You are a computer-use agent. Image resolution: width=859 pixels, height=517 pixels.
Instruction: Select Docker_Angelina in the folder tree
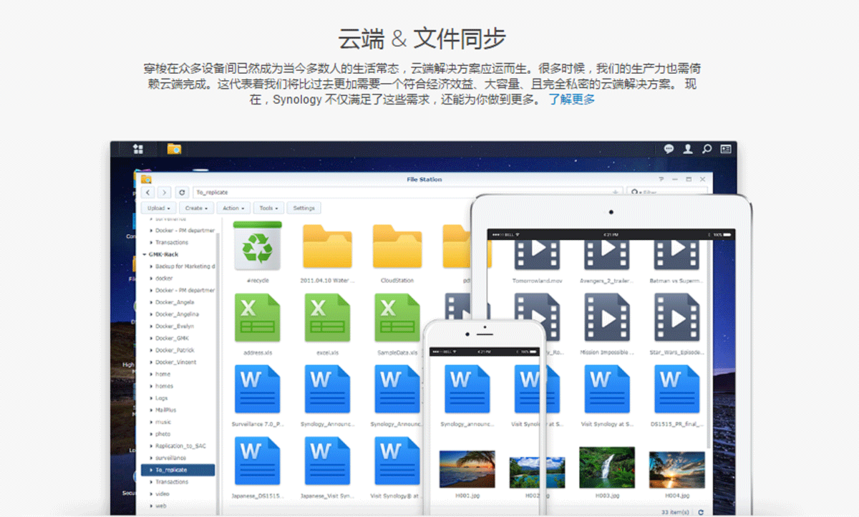tap(177, 314)
